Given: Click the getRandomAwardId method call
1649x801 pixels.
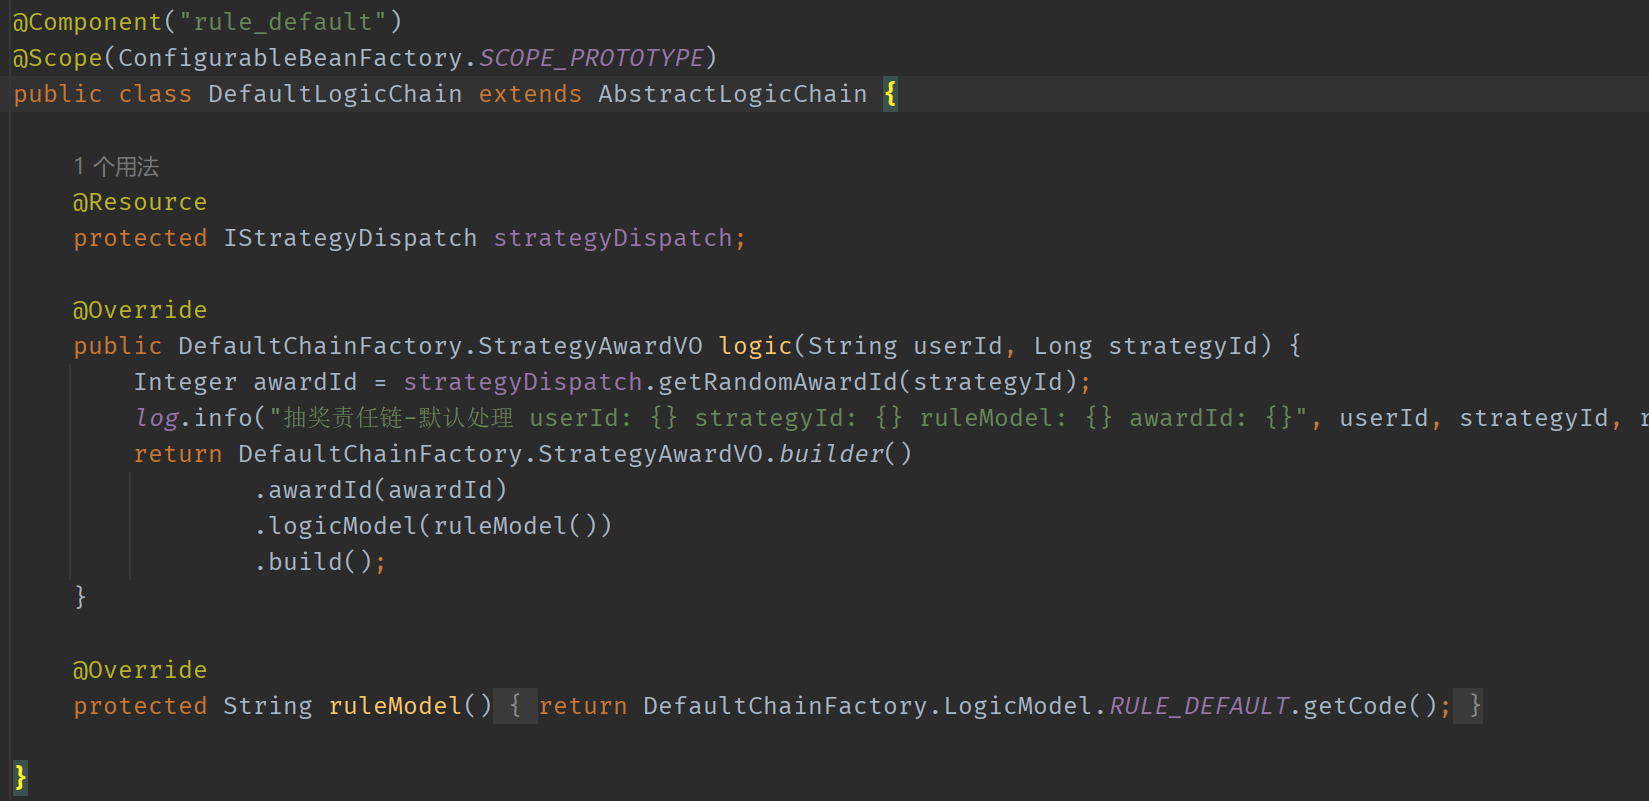Looking at the screenshot, I should [x=778, y=382].
